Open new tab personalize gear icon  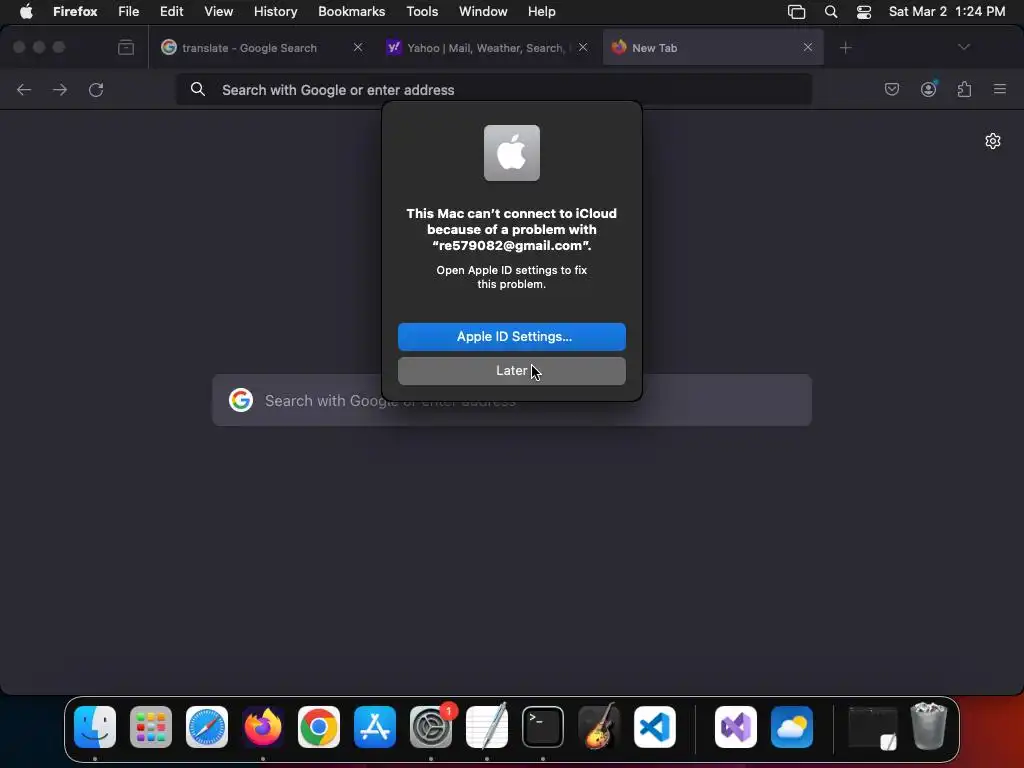(x=993, y=141)
